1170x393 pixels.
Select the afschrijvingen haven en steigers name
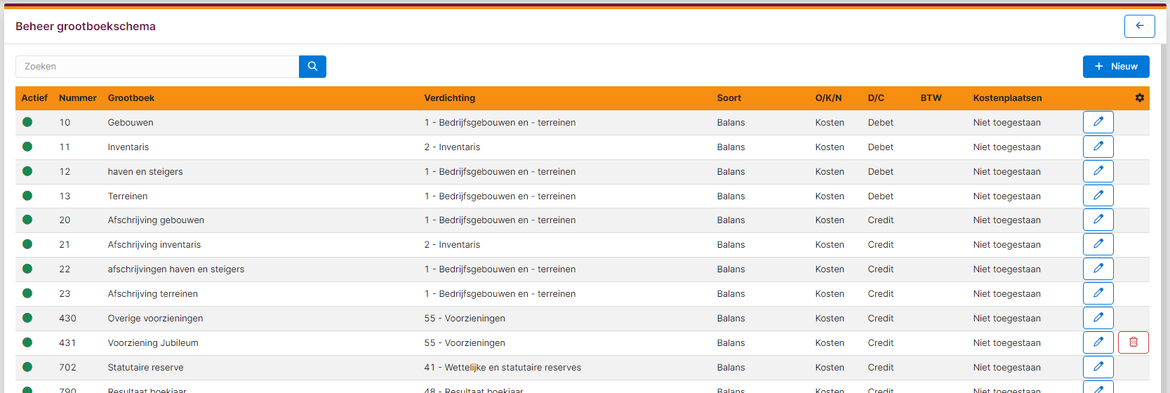tap(176, 269)
